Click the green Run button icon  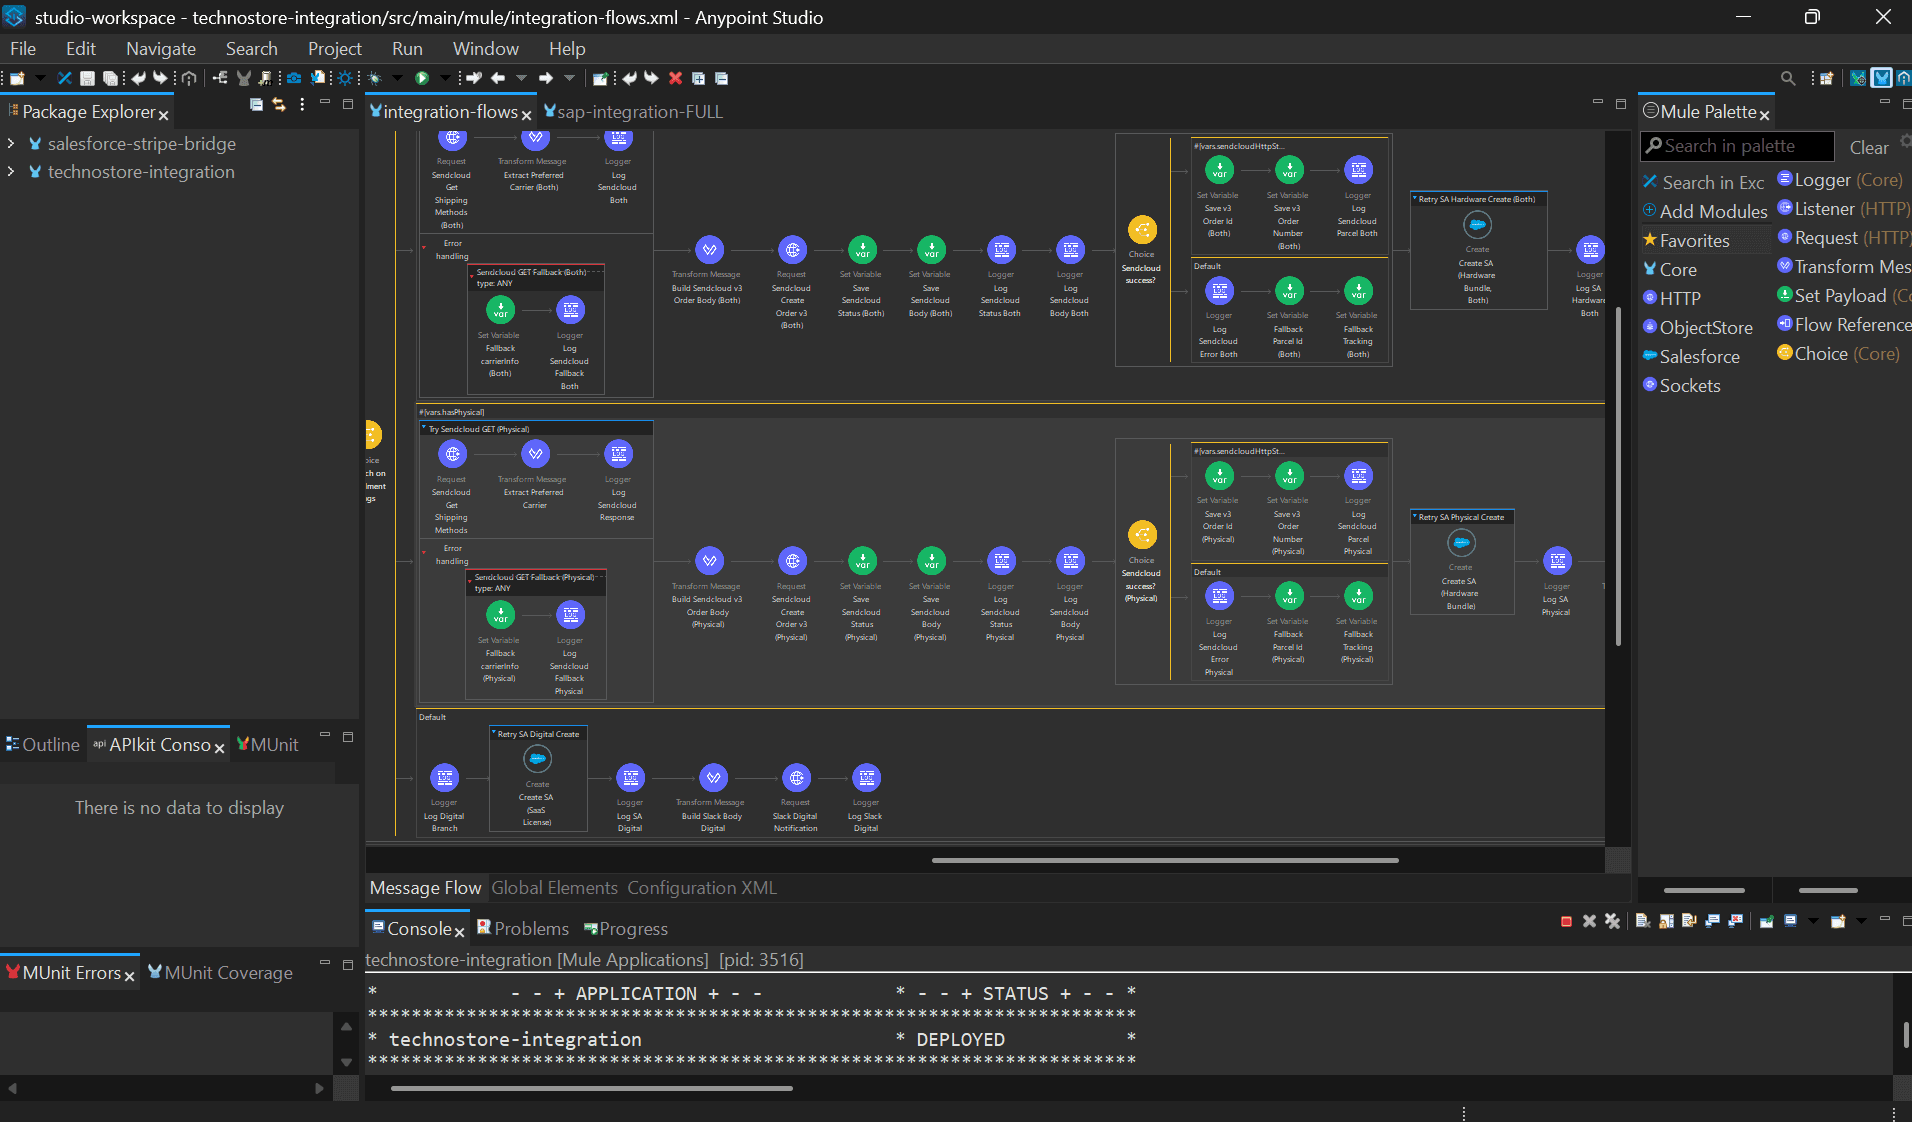click(x=422, y=78)
